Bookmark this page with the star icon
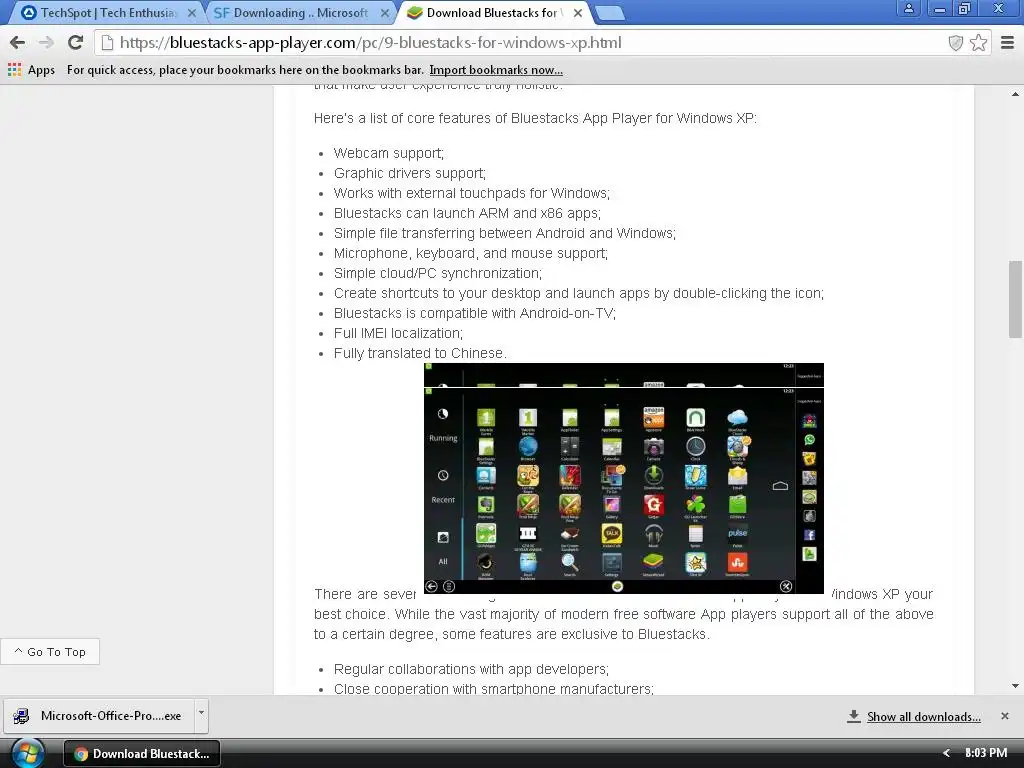 (x=978, y=43)
